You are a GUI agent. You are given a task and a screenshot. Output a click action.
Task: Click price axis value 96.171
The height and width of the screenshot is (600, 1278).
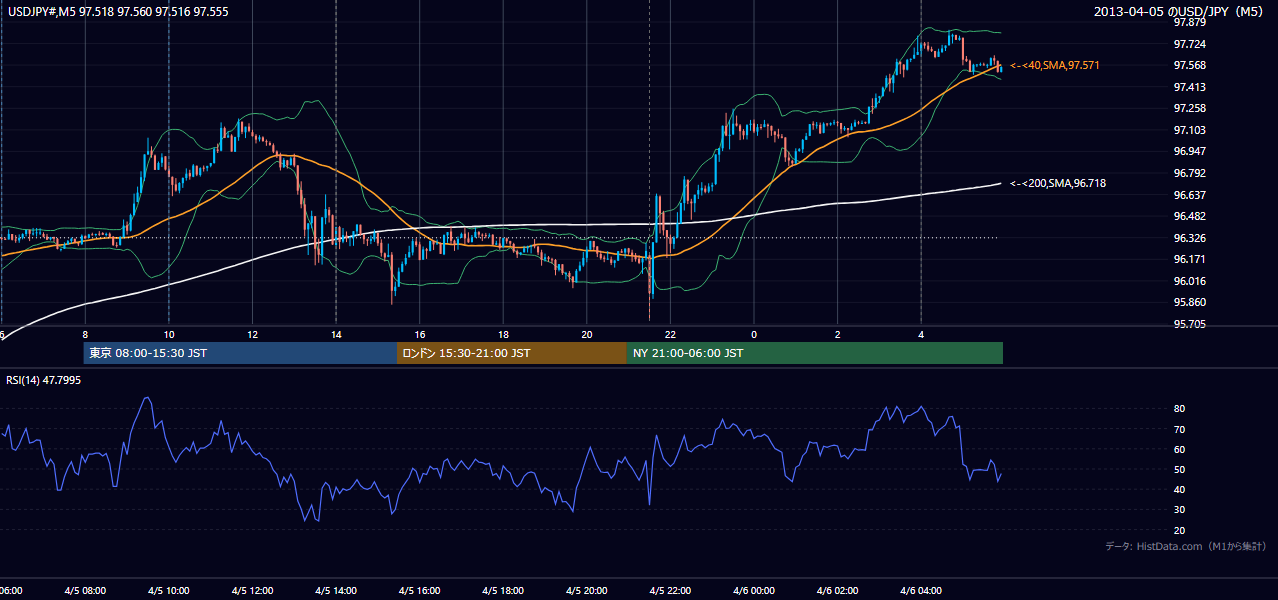pyautogui.click(x=1188, y=259)
